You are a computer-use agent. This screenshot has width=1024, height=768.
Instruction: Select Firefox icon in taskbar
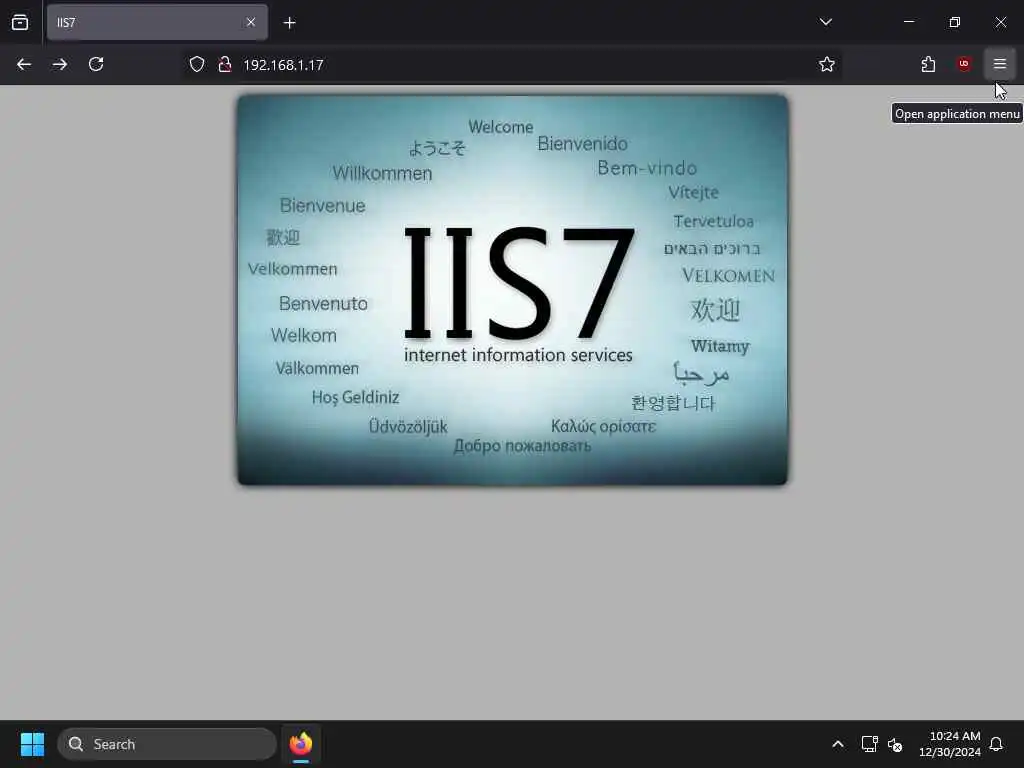pyautogui.click(x=301, y=744)
